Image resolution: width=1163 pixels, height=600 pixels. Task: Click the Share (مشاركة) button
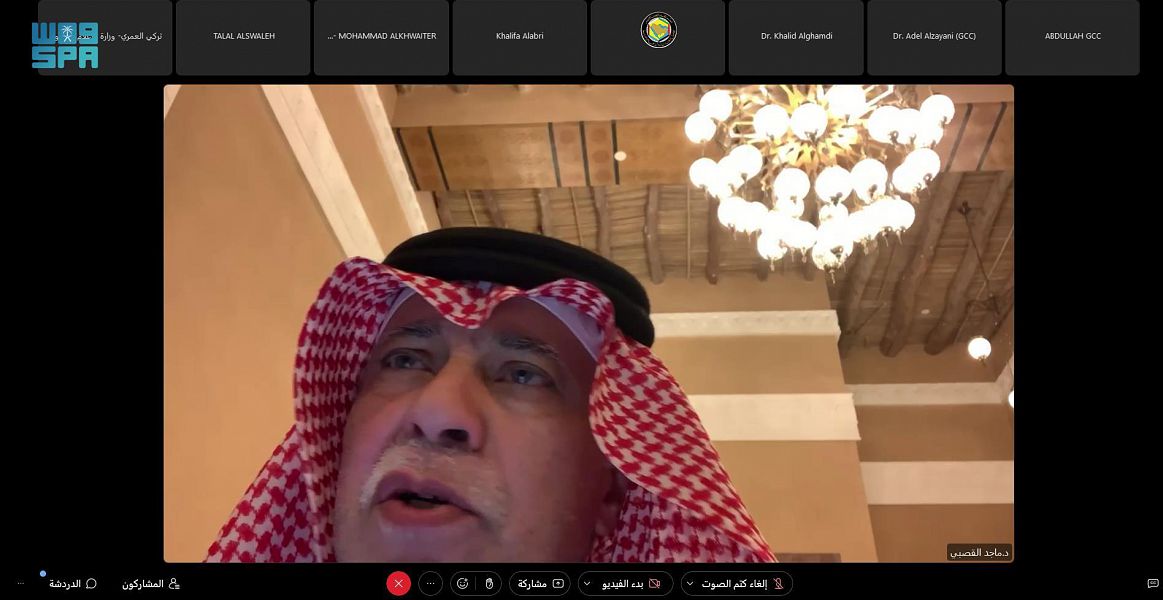coord(540,583)
